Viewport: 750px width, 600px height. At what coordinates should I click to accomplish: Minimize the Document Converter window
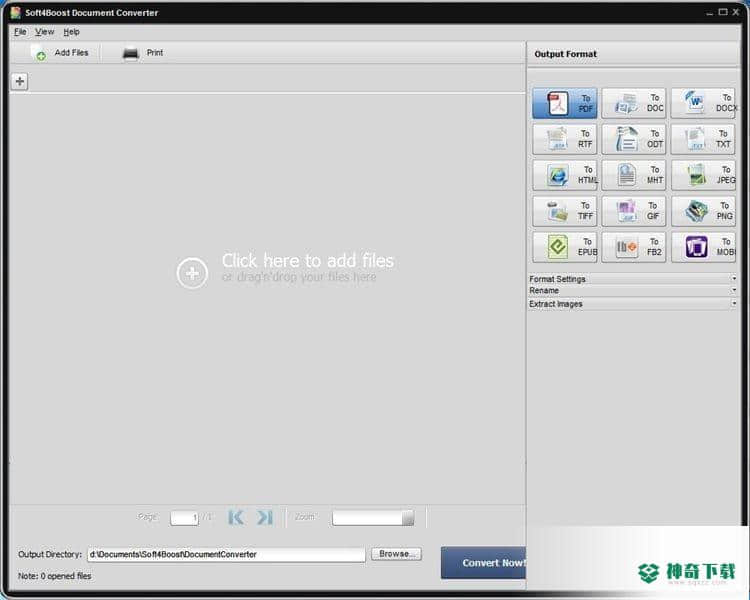pos(709,13)
